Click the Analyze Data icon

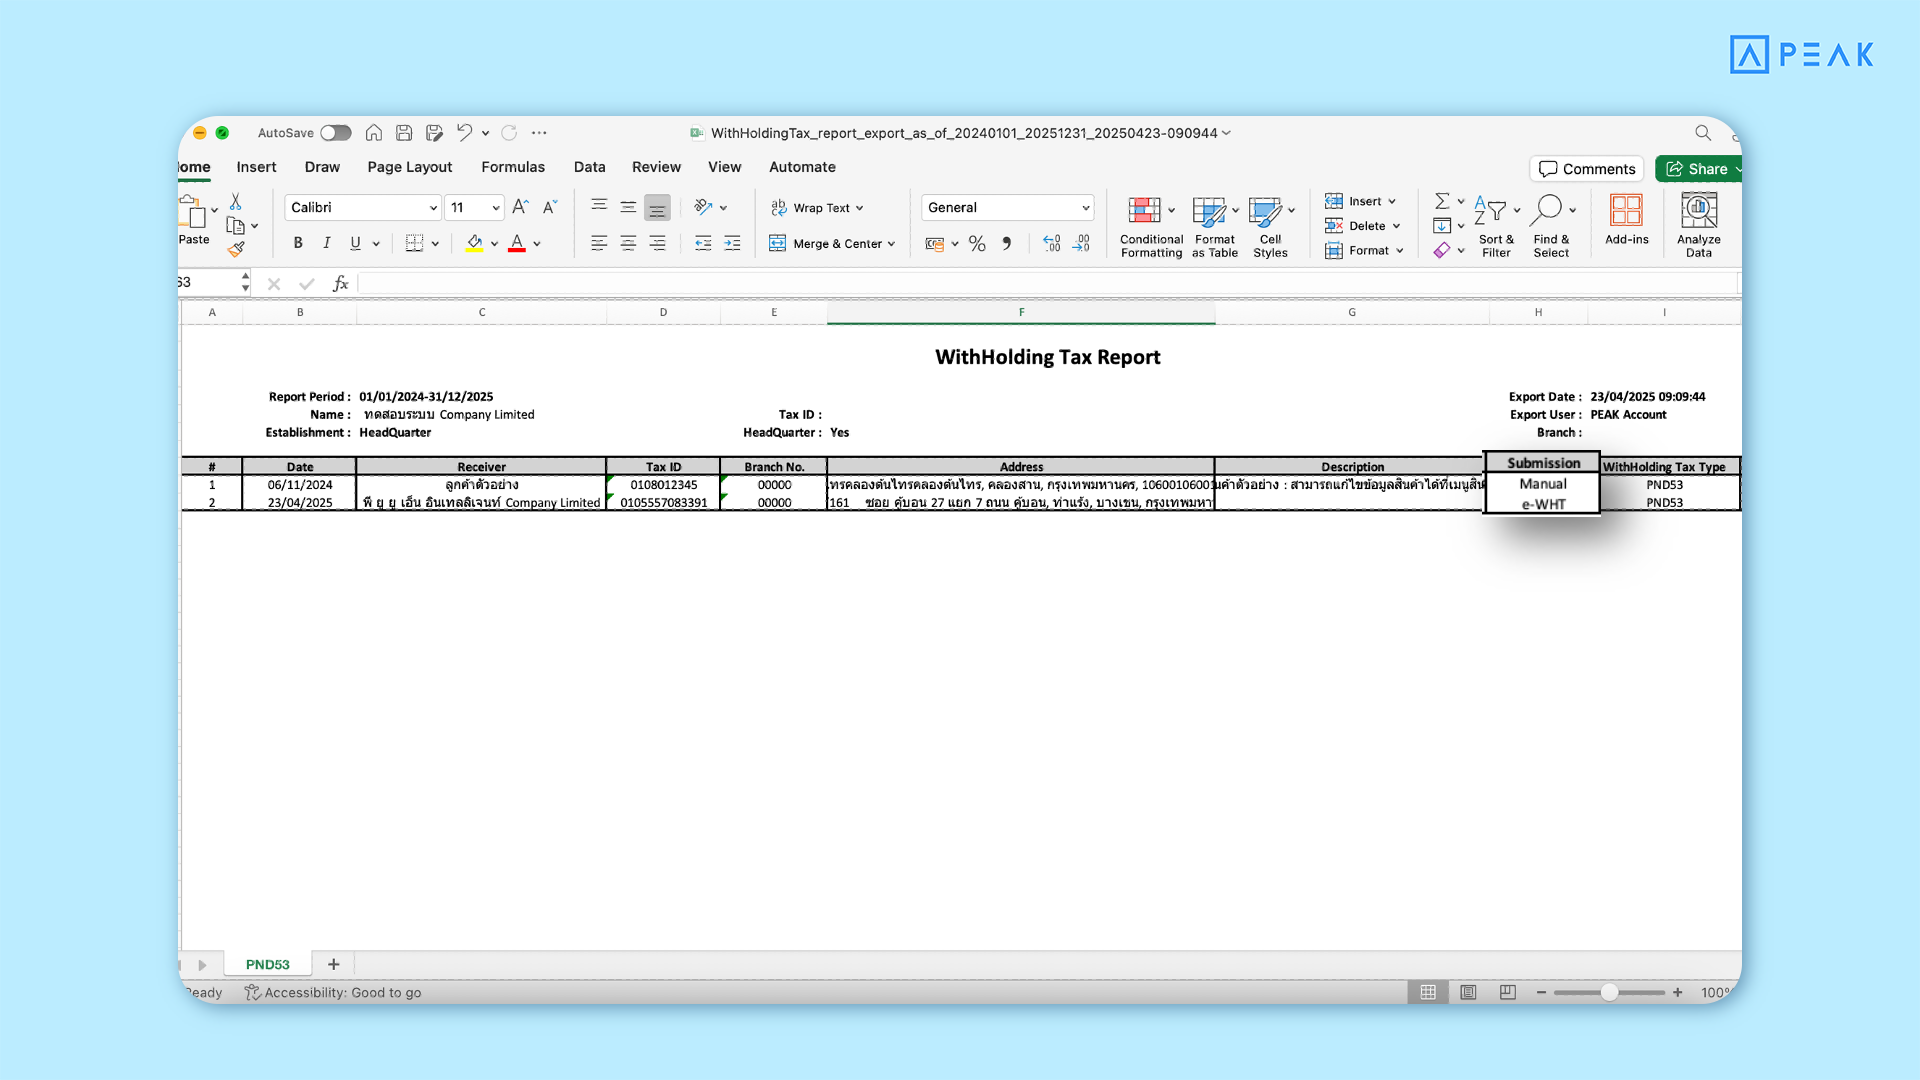(x=1697, y=222)
